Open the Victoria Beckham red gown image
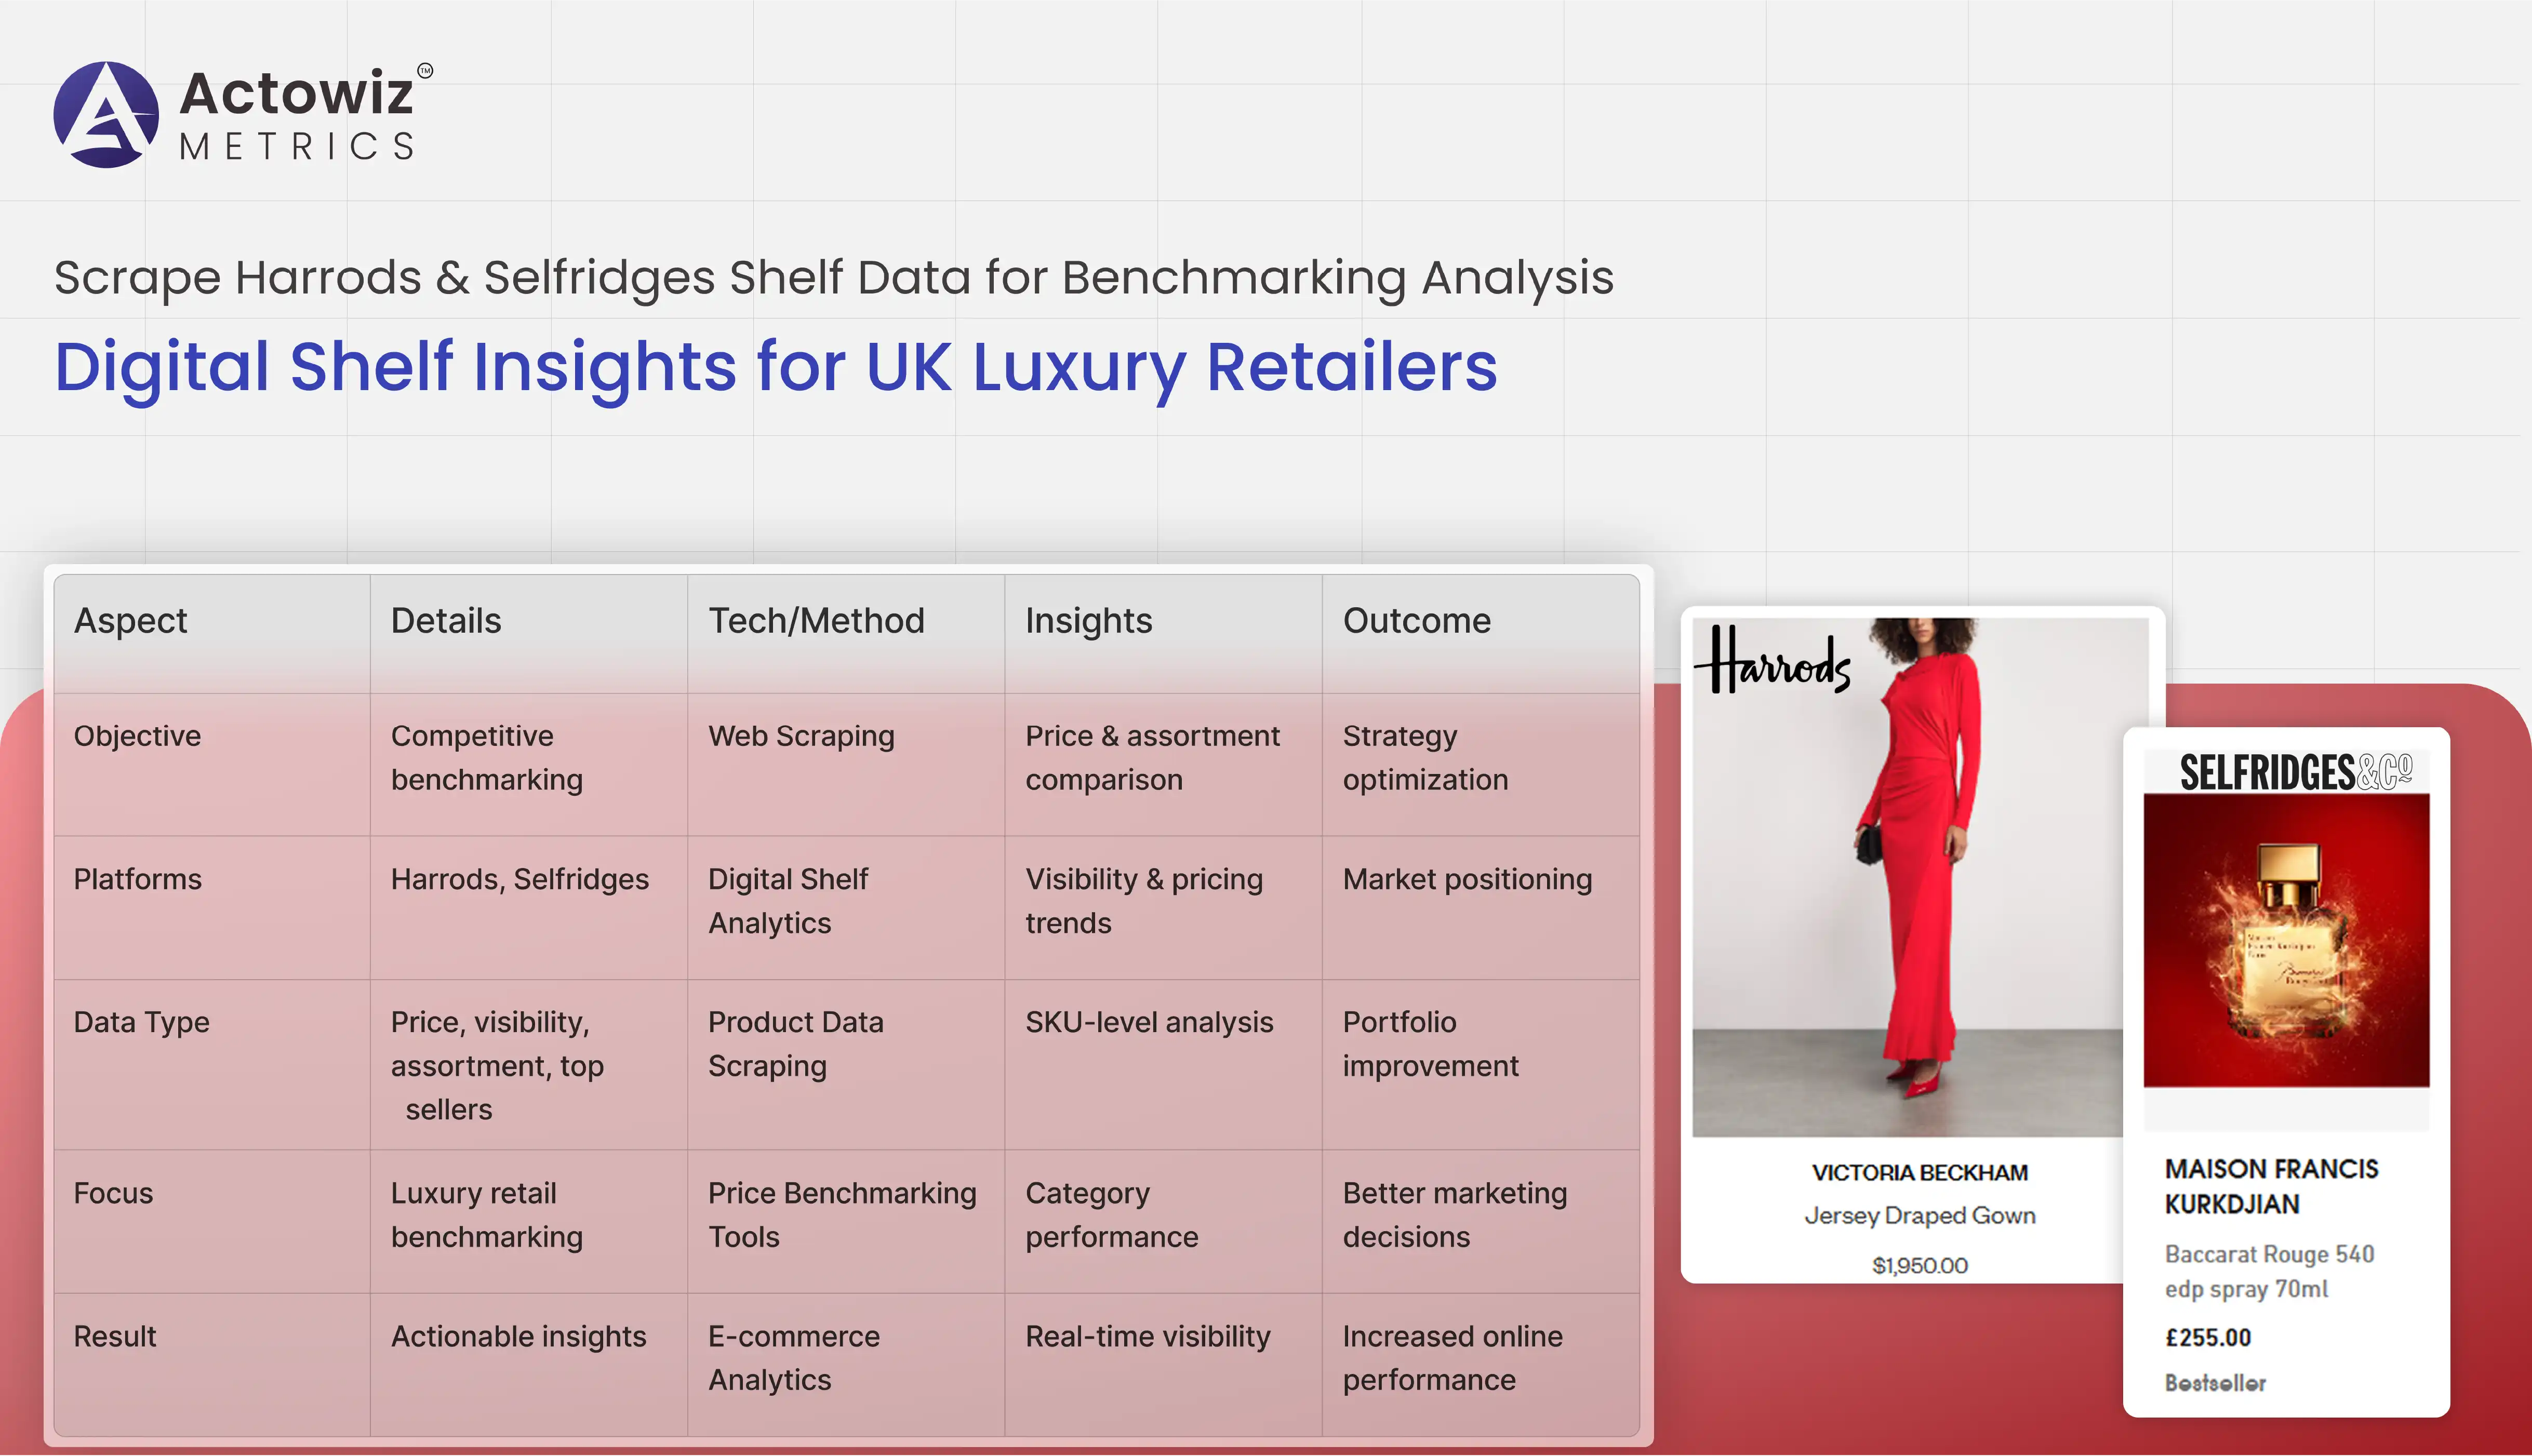This screenshot has width=2532, height=1456. (x=1918, y=880)
